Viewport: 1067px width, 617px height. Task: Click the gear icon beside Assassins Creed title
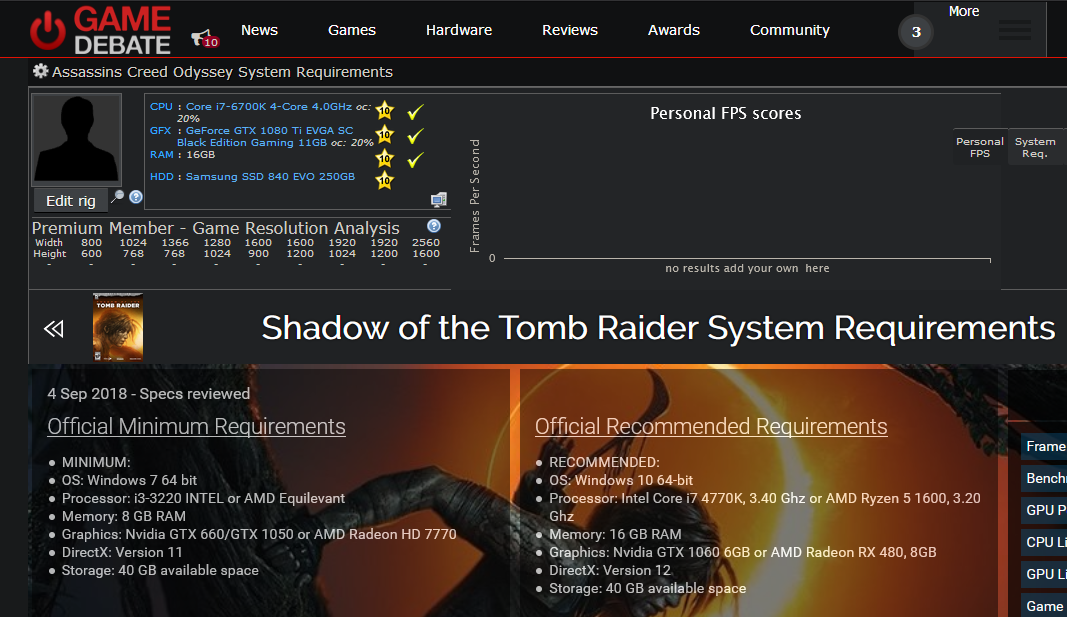(x=41, y=71)
